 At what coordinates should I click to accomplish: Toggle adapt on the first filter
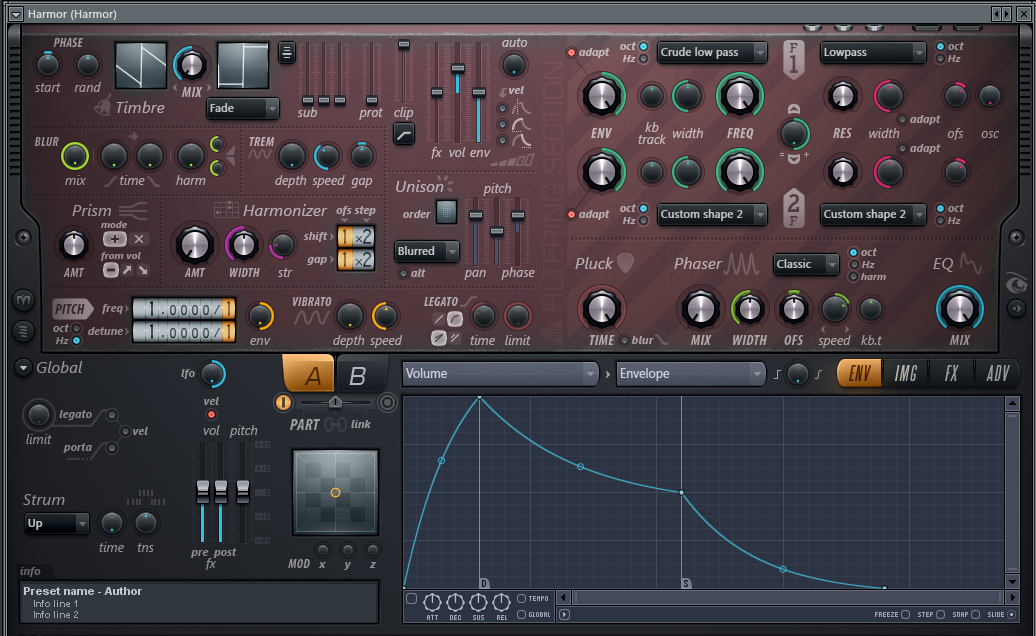(572, 53)
